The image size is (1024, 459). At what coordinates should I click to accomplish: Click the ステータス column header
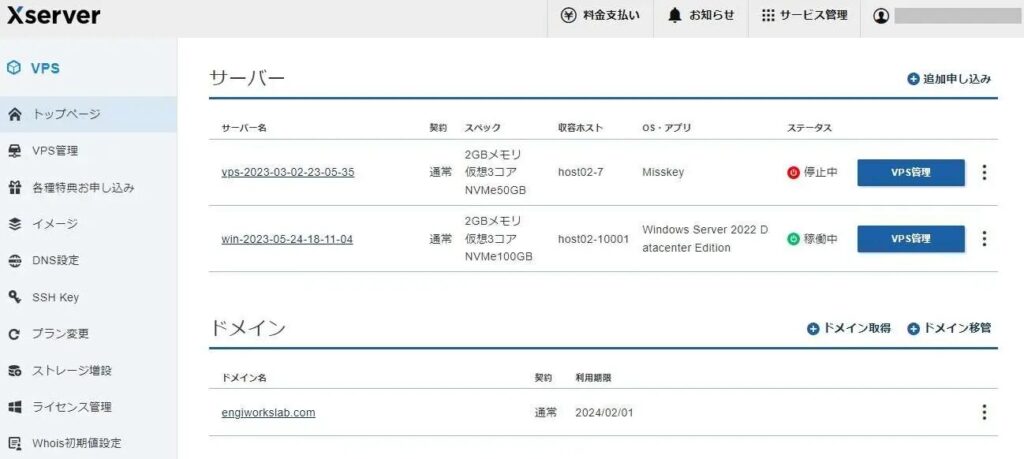(809, 128)
